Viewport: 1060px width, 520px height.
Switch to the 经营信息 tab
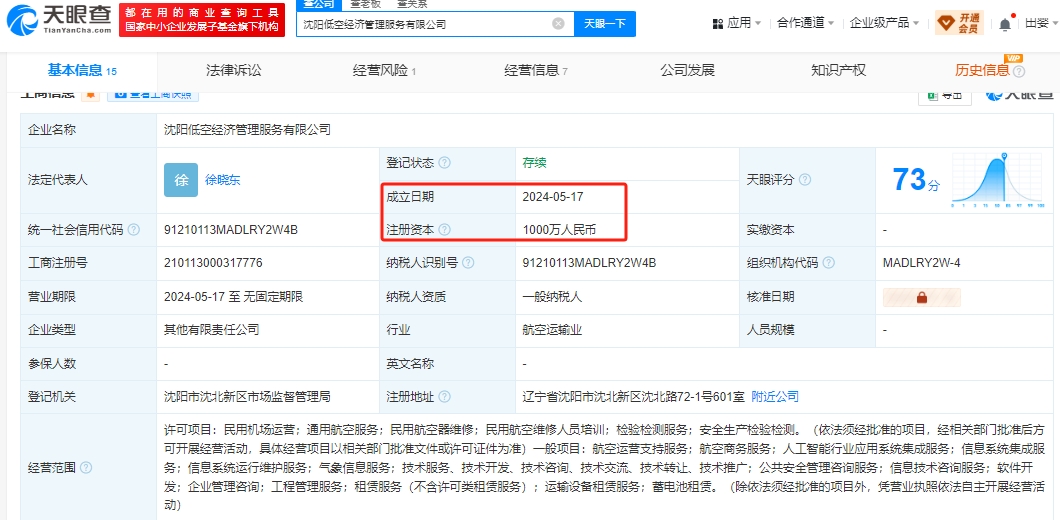pyautogui.click(x=535, y=70)
